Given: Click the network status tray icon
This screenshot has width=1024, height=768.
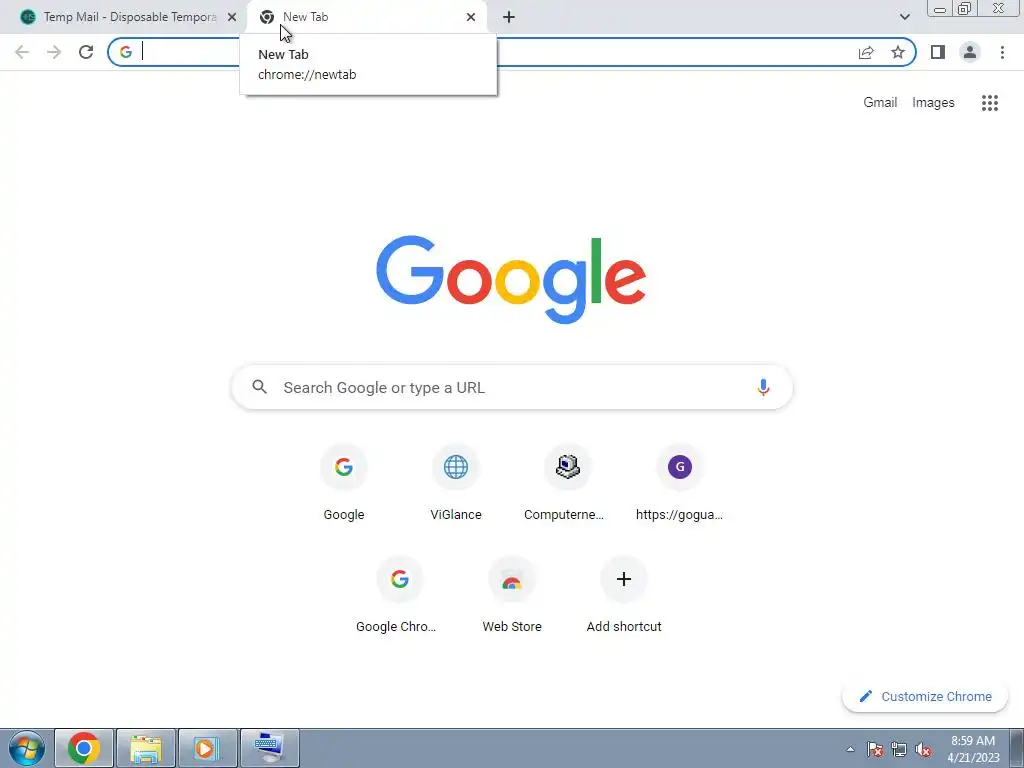Looking at the screenshot, I should coord(899,749).
